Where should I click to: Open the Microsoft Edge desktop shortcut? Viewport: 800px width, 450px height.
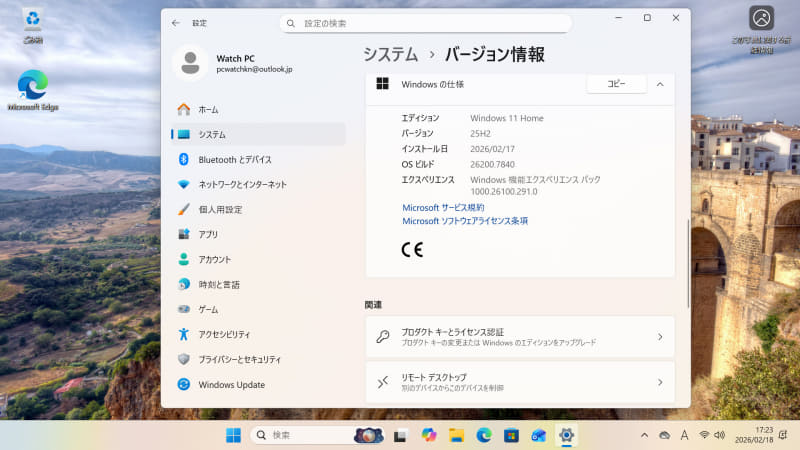click(x=33, y=90)
